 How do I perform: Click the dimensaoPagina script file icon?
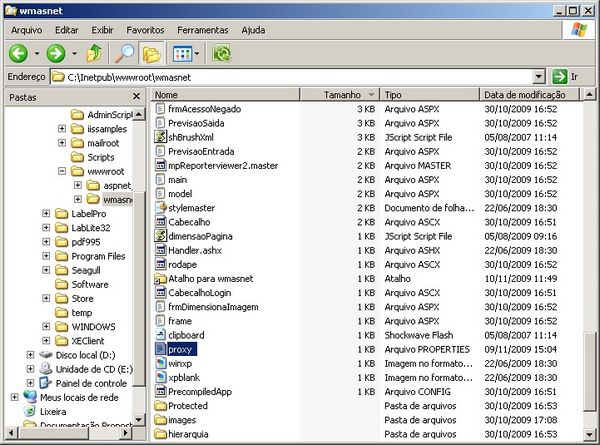160,236
